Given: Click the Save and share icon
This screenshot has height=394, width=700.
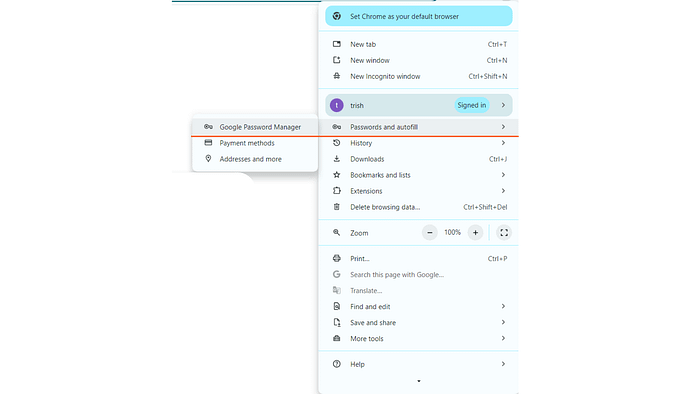Looking at the screenshot, I should tap(337, 322).
